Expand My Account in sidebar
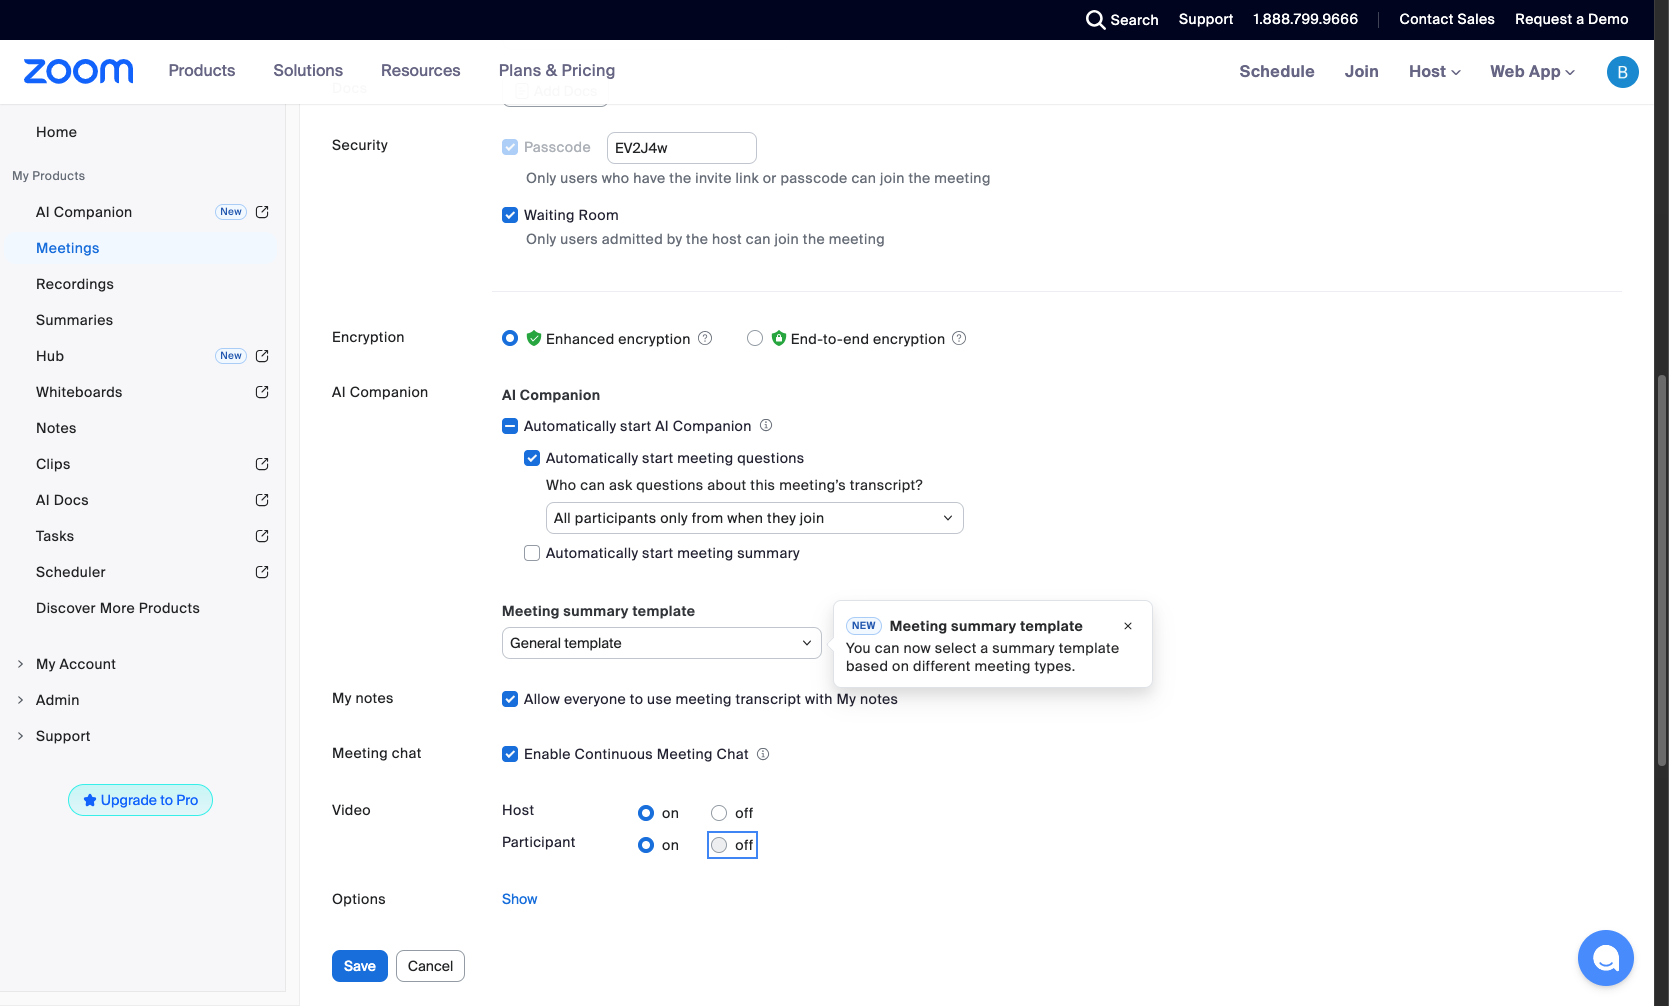Viewport: 1669px width, 1006px height. (x=76, y=664)
